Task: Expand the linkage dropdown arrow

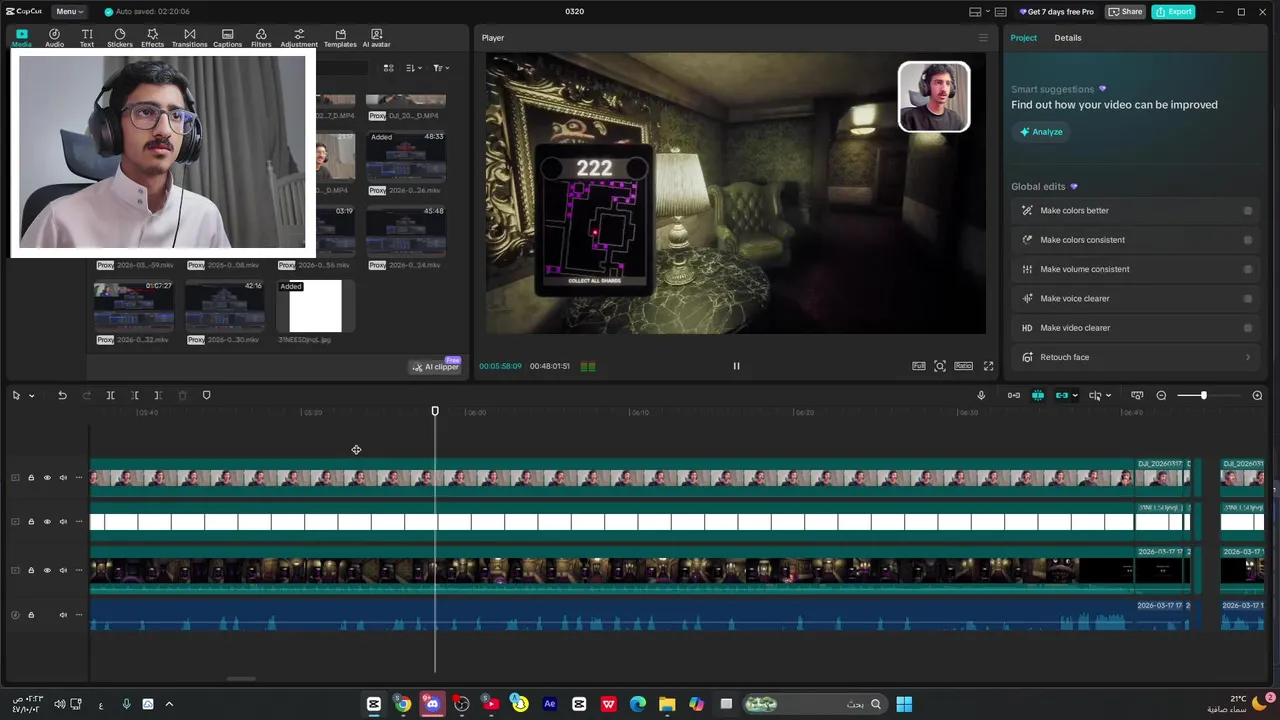Action: [1075, 396]
